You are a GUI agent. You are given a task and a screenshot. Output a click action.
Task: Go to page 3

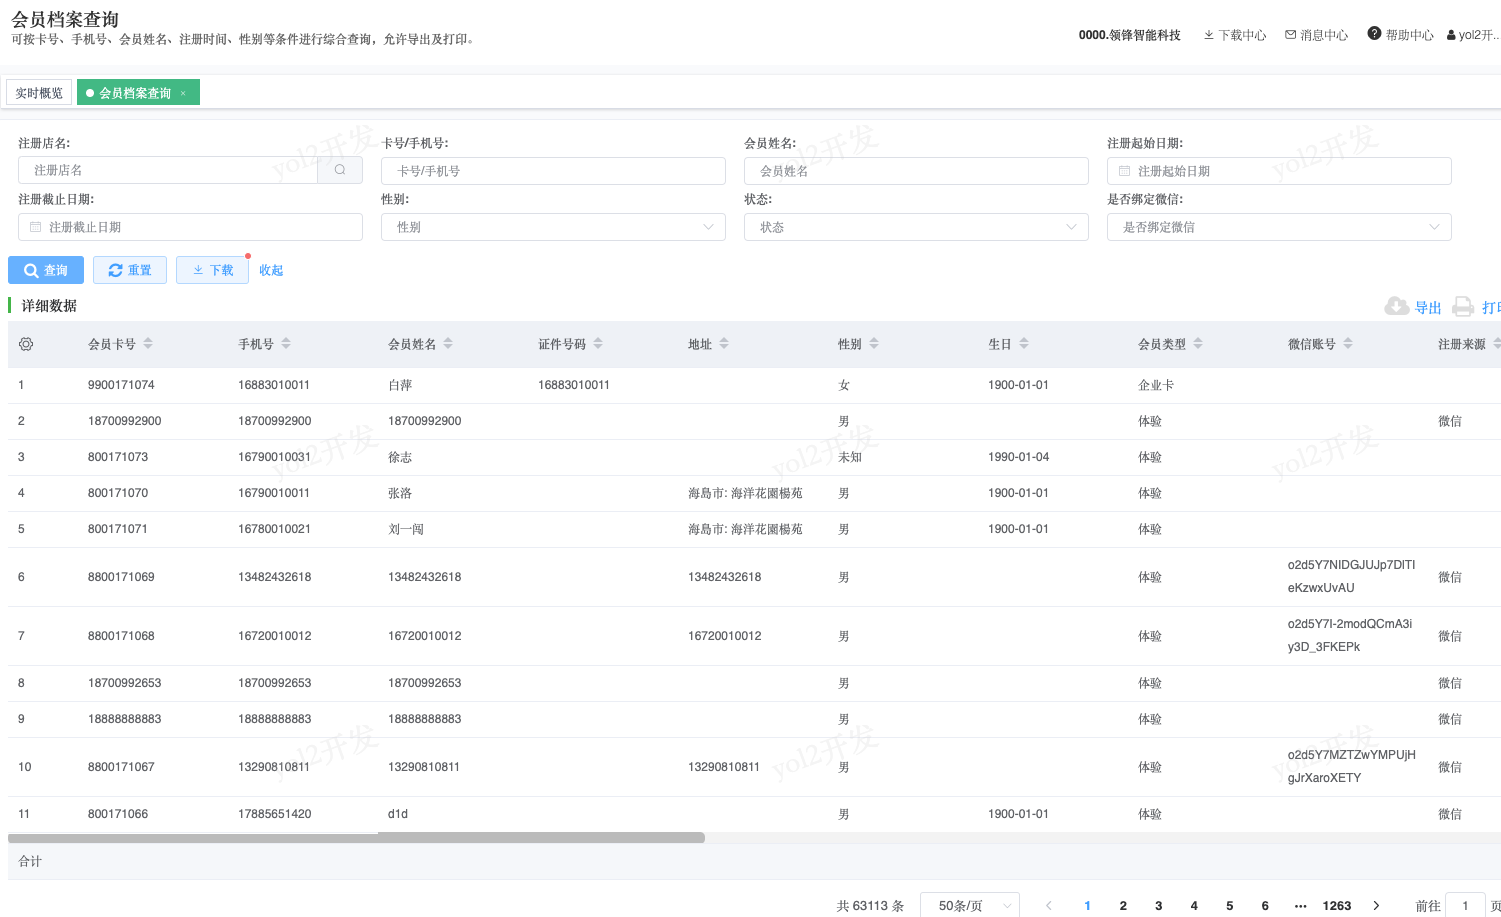coord(1159,906)
